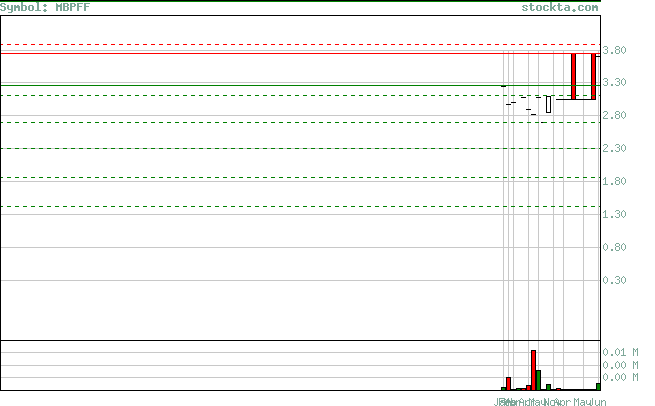Click the tall green volume bar beside red peak
Screen dimensions: 655x406
coord(538,380)
